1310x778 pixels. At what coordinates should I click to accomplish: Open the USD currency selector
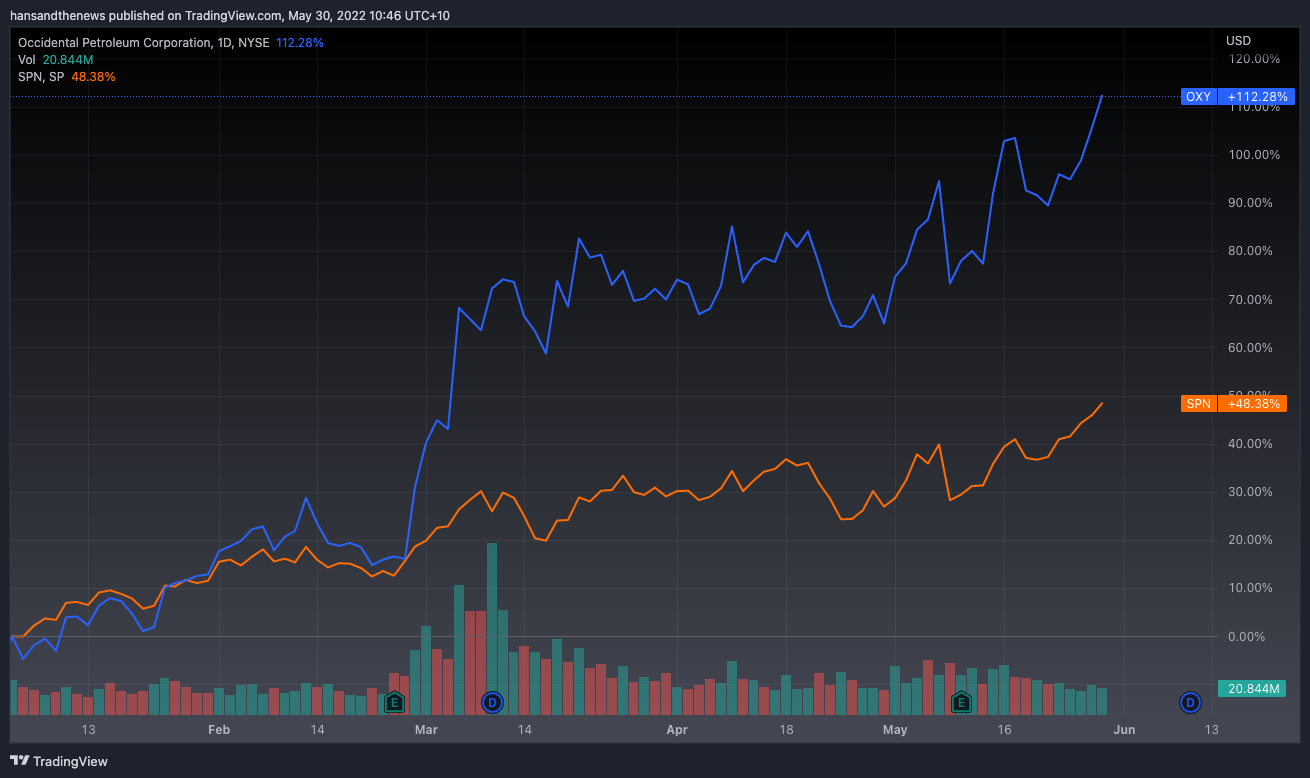(x=1238, y=41)
